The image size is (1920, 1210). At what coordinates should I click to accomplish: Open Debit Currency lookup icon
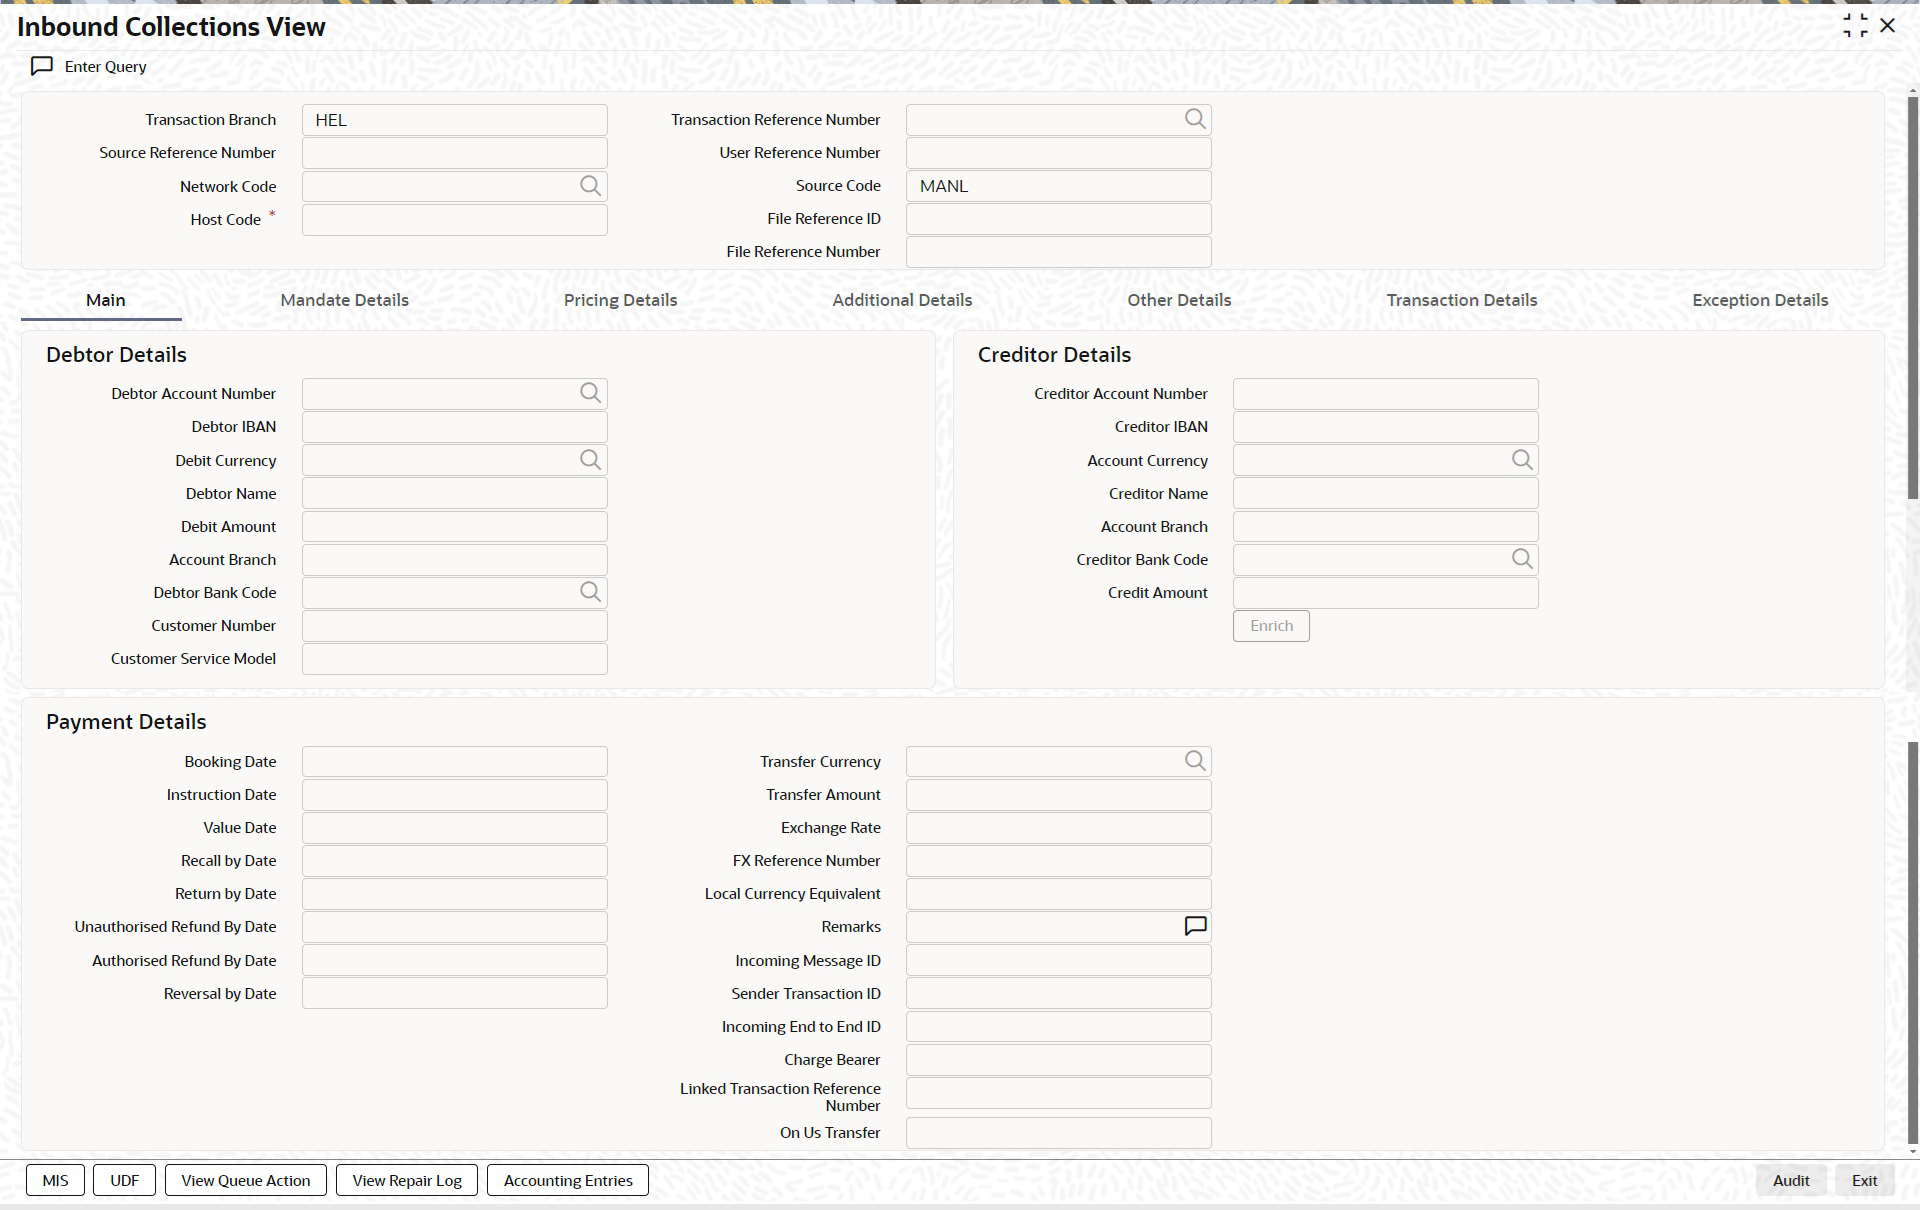[x=590, y=460]
